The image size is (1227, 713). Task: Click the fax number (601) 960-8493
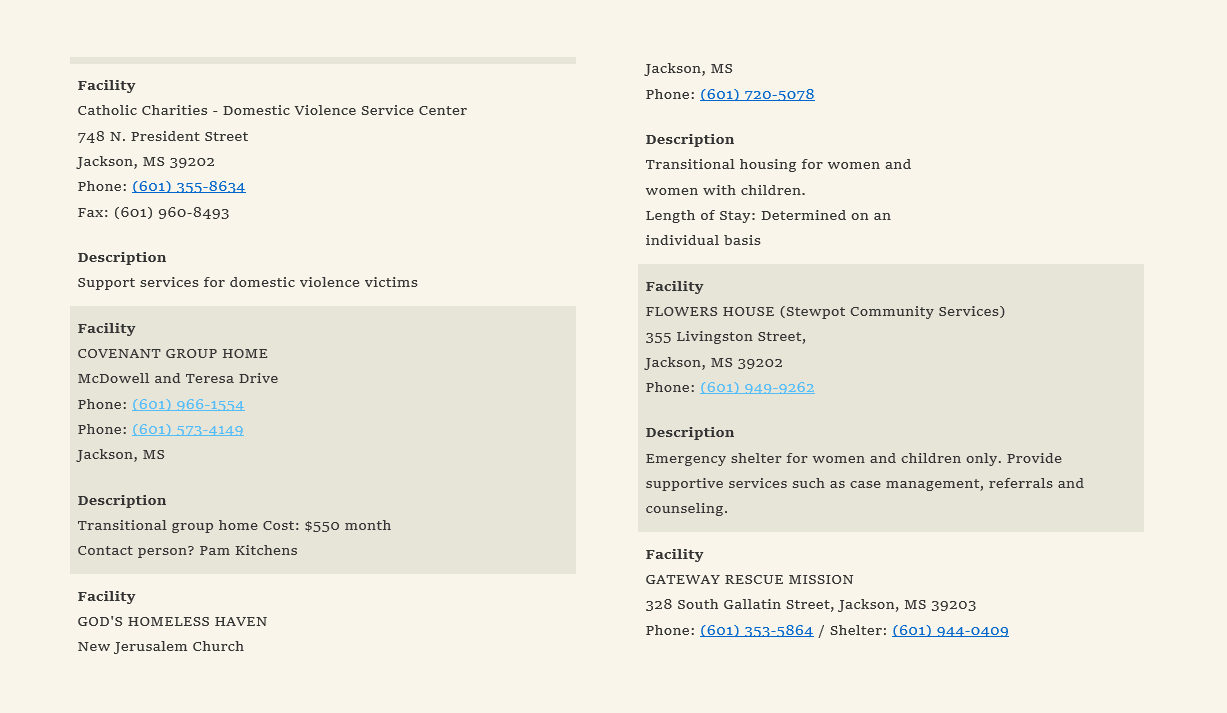point(171,213)
